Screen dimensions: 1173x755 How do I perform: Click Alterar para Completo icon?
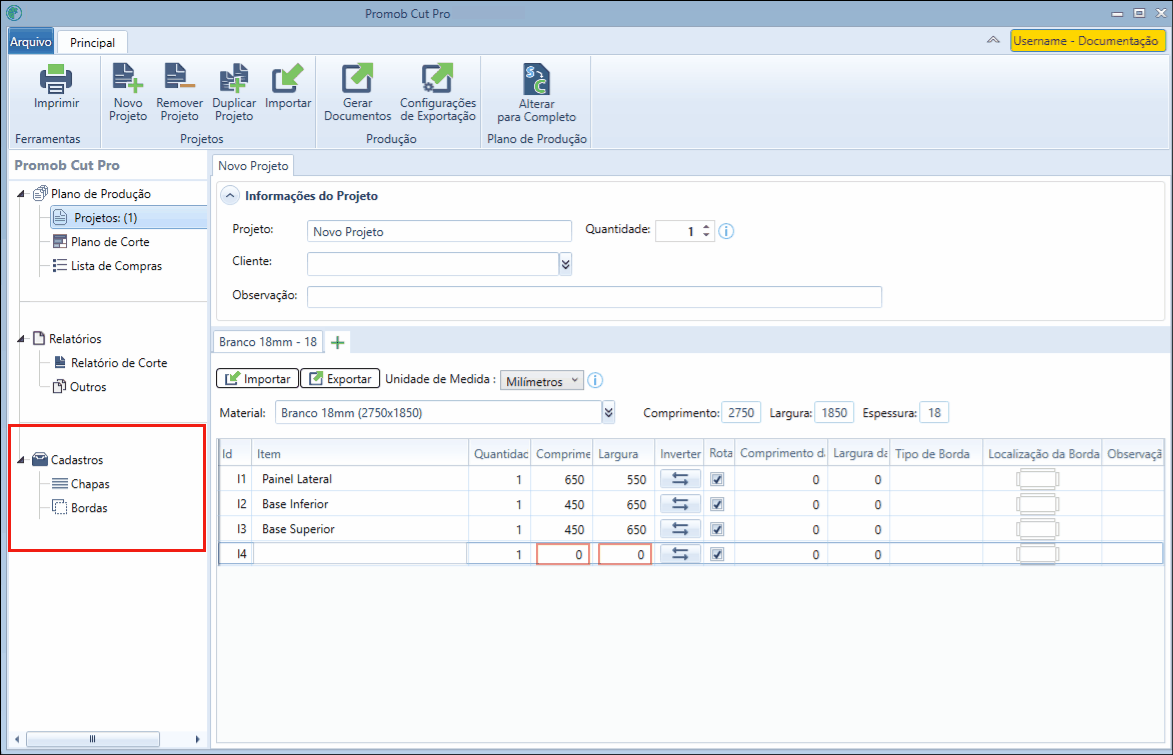tap(536, 79)
